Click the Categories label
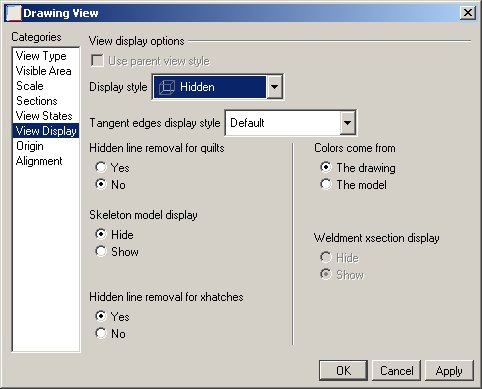 (x=36, y=37)
